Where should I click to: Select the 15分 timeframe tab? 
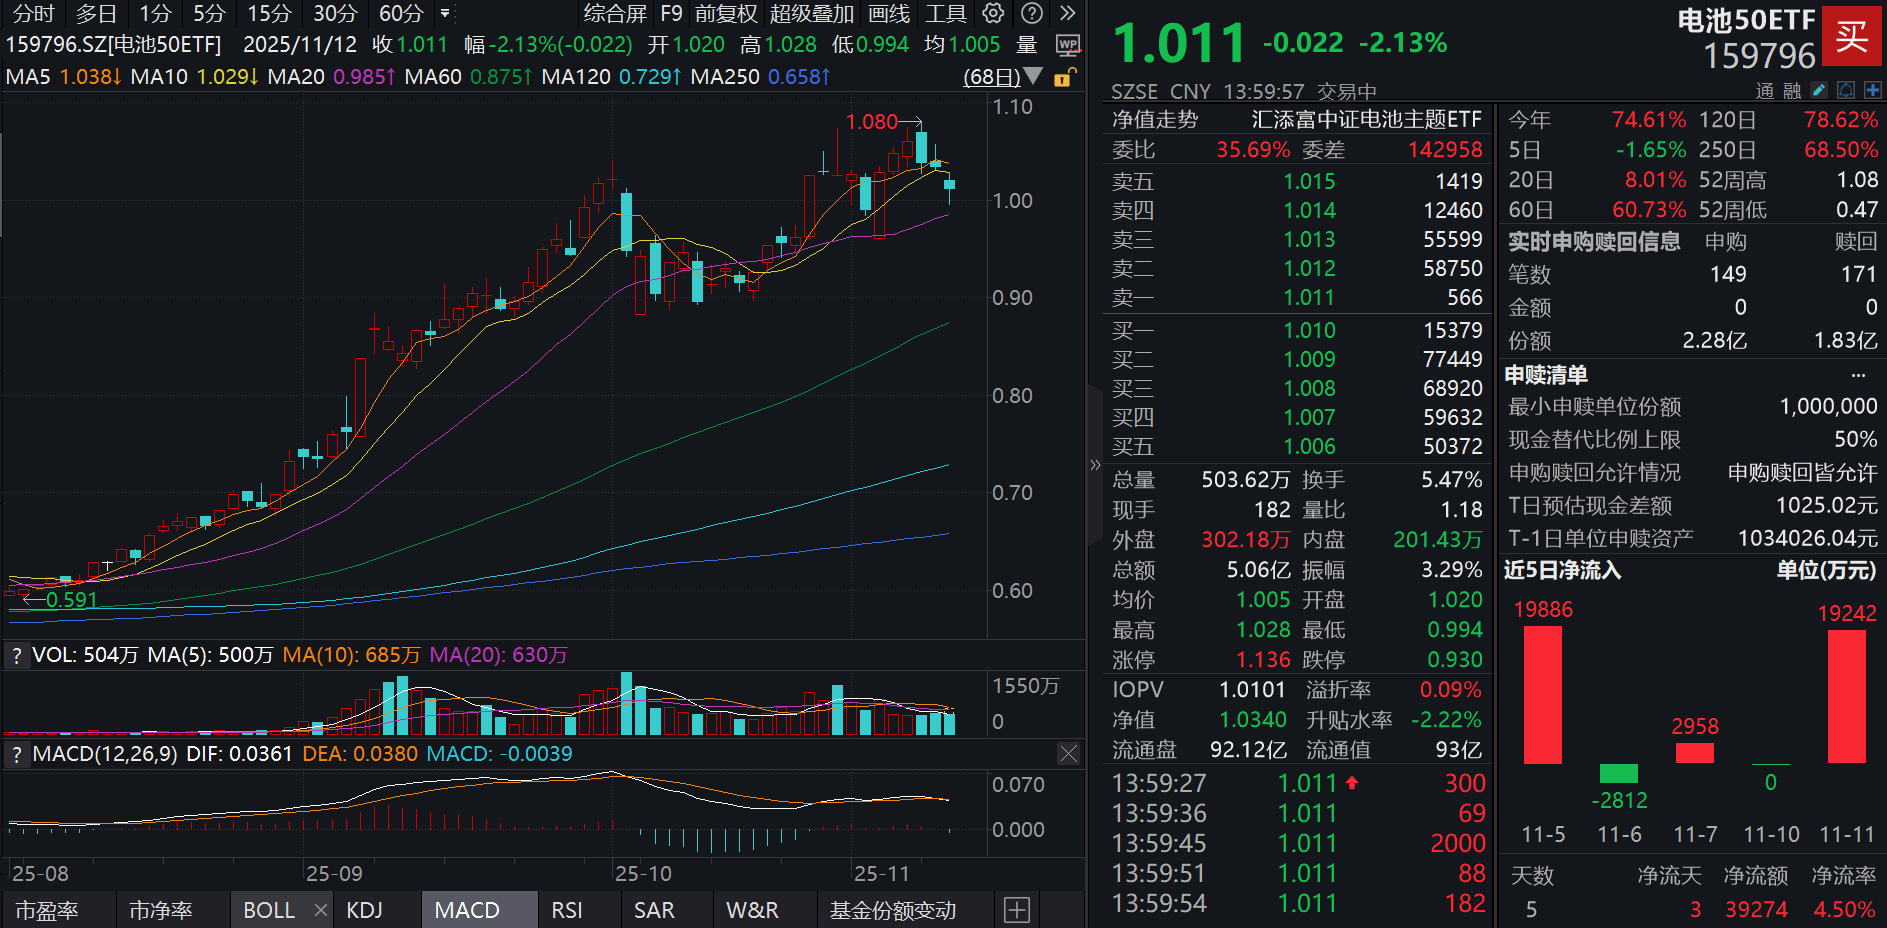pyautogui.click(x=269, y=14)
